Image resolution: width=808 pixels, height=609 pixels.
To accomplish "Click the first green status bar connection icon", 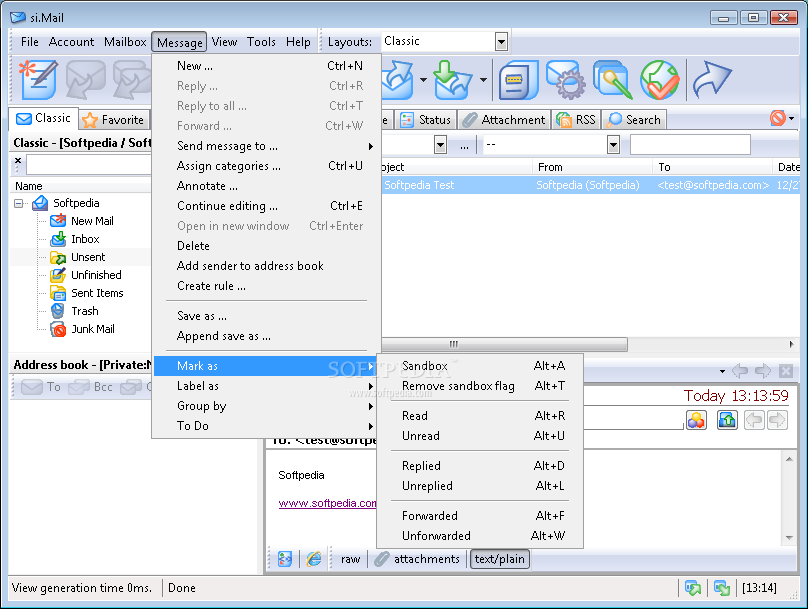I will (x=693, y=587).
